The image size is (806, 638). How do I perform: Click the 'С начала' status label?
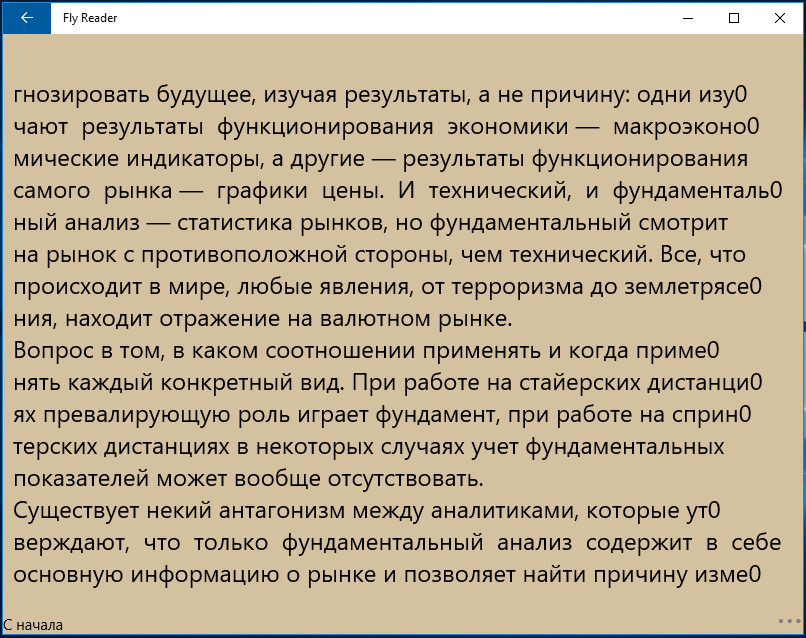point(33,625)
